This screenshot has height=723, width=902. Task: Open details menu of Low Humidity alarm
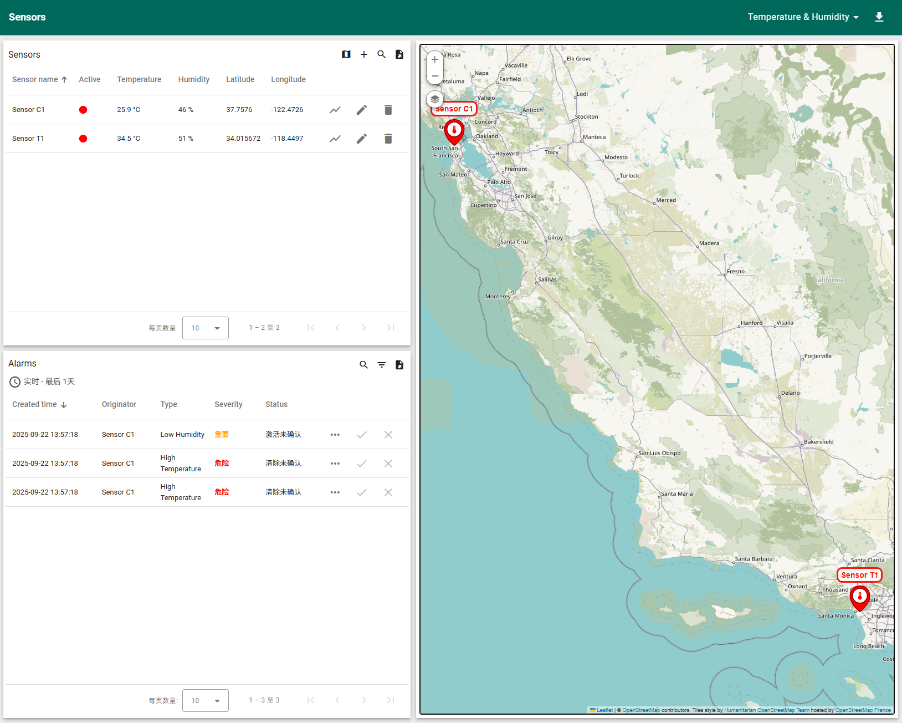pos(335,435)
